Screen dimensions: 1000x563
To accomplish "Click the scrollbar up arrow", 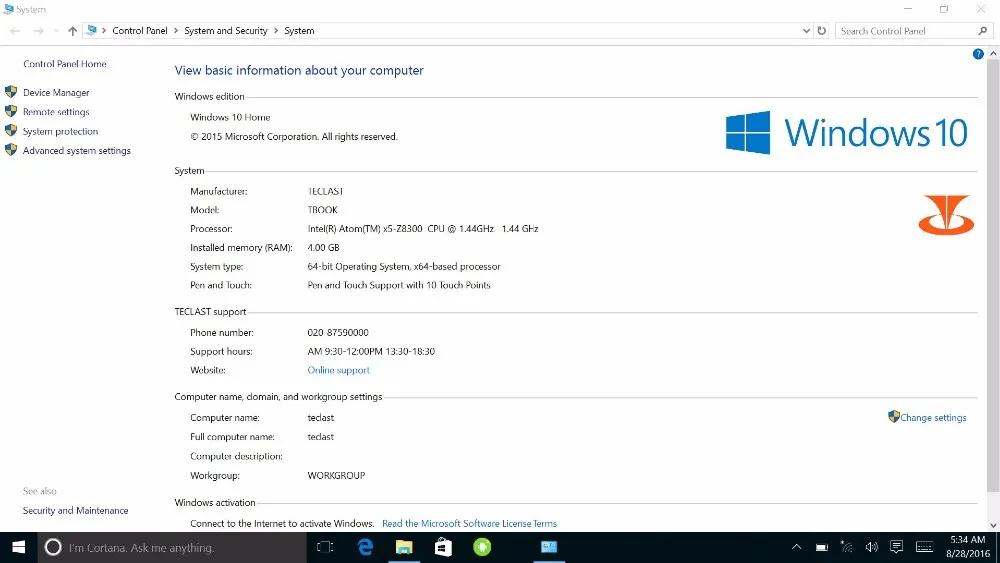I will (x=993, y=54).
